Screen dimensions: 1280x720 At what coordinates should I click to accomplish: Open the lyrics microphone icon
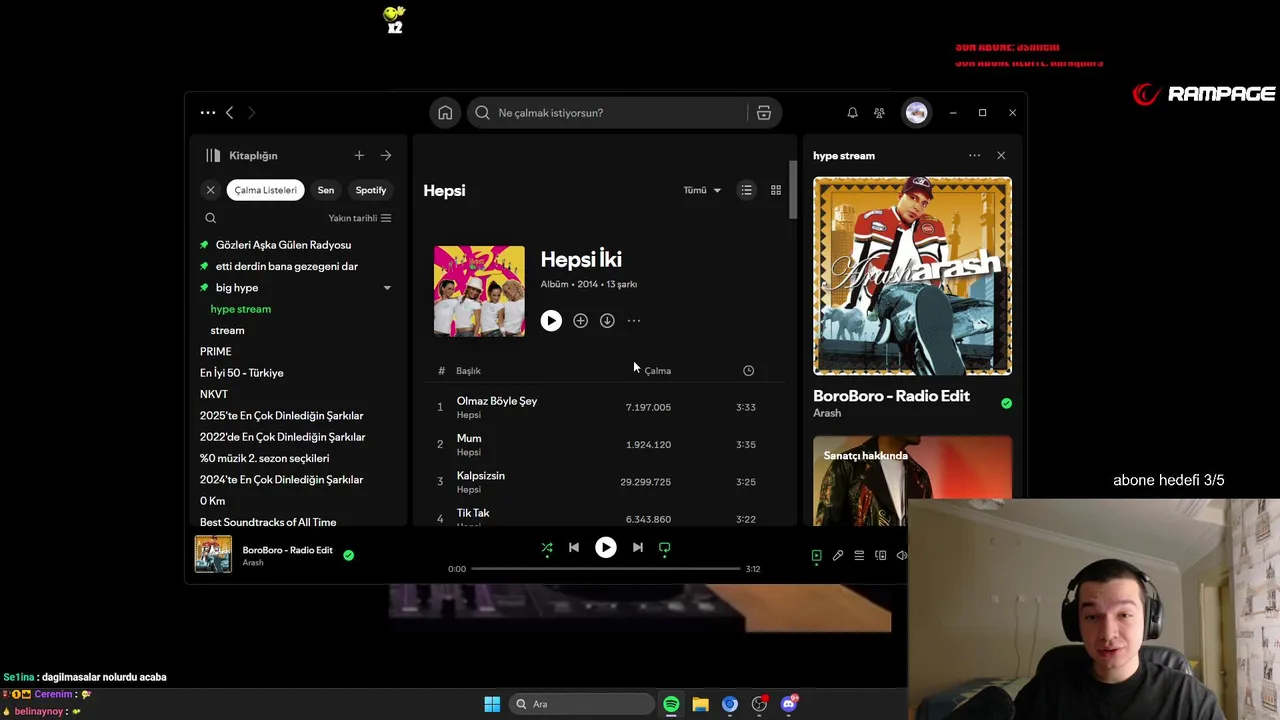click(838, 556)
